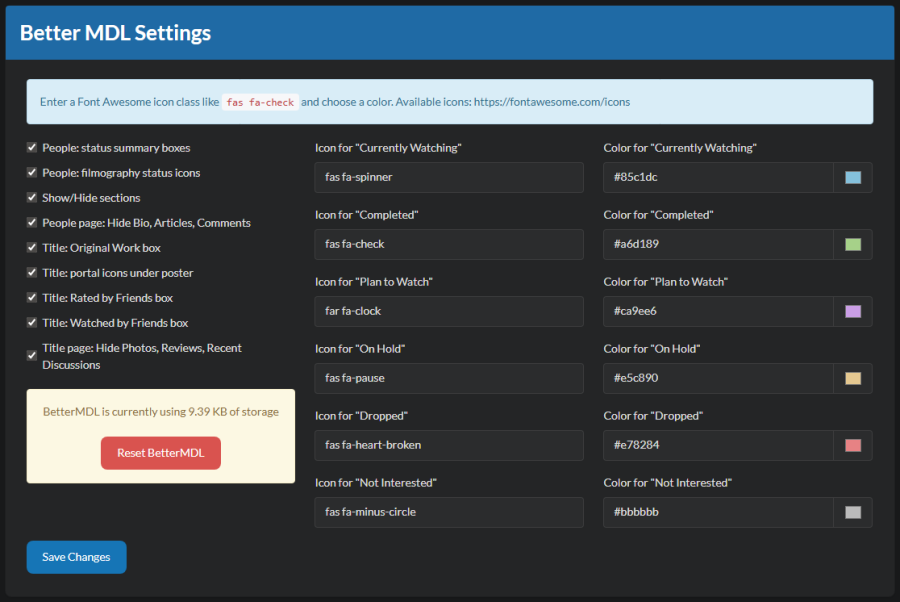Edit the On Hold color hex field
Viewport: 900px width, 602px height.
718,379
